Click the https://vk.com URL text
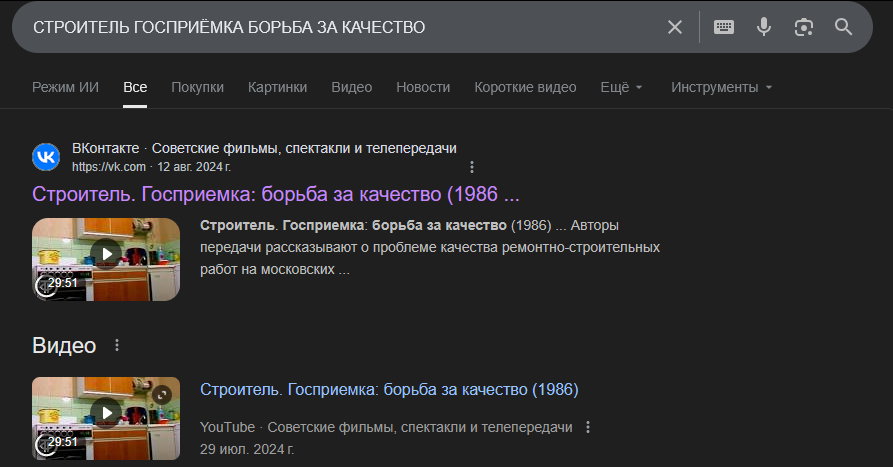The image size is (893, 467). tap(109, 167)
